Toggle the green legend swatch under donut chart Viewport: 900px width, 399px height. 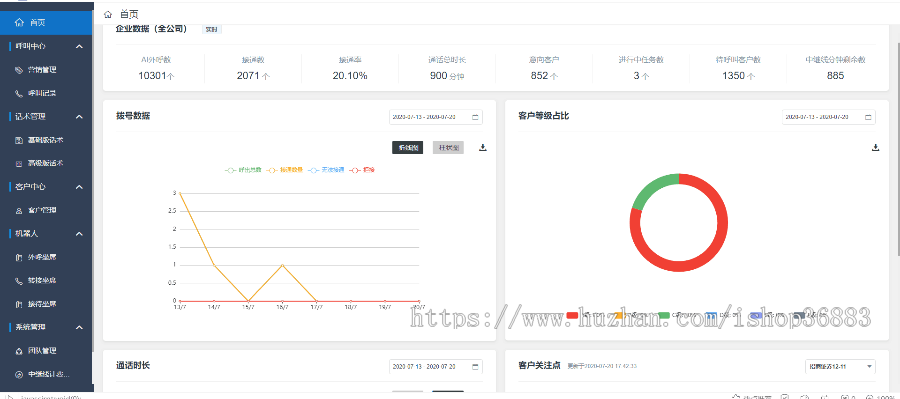[x=664, y=315]
